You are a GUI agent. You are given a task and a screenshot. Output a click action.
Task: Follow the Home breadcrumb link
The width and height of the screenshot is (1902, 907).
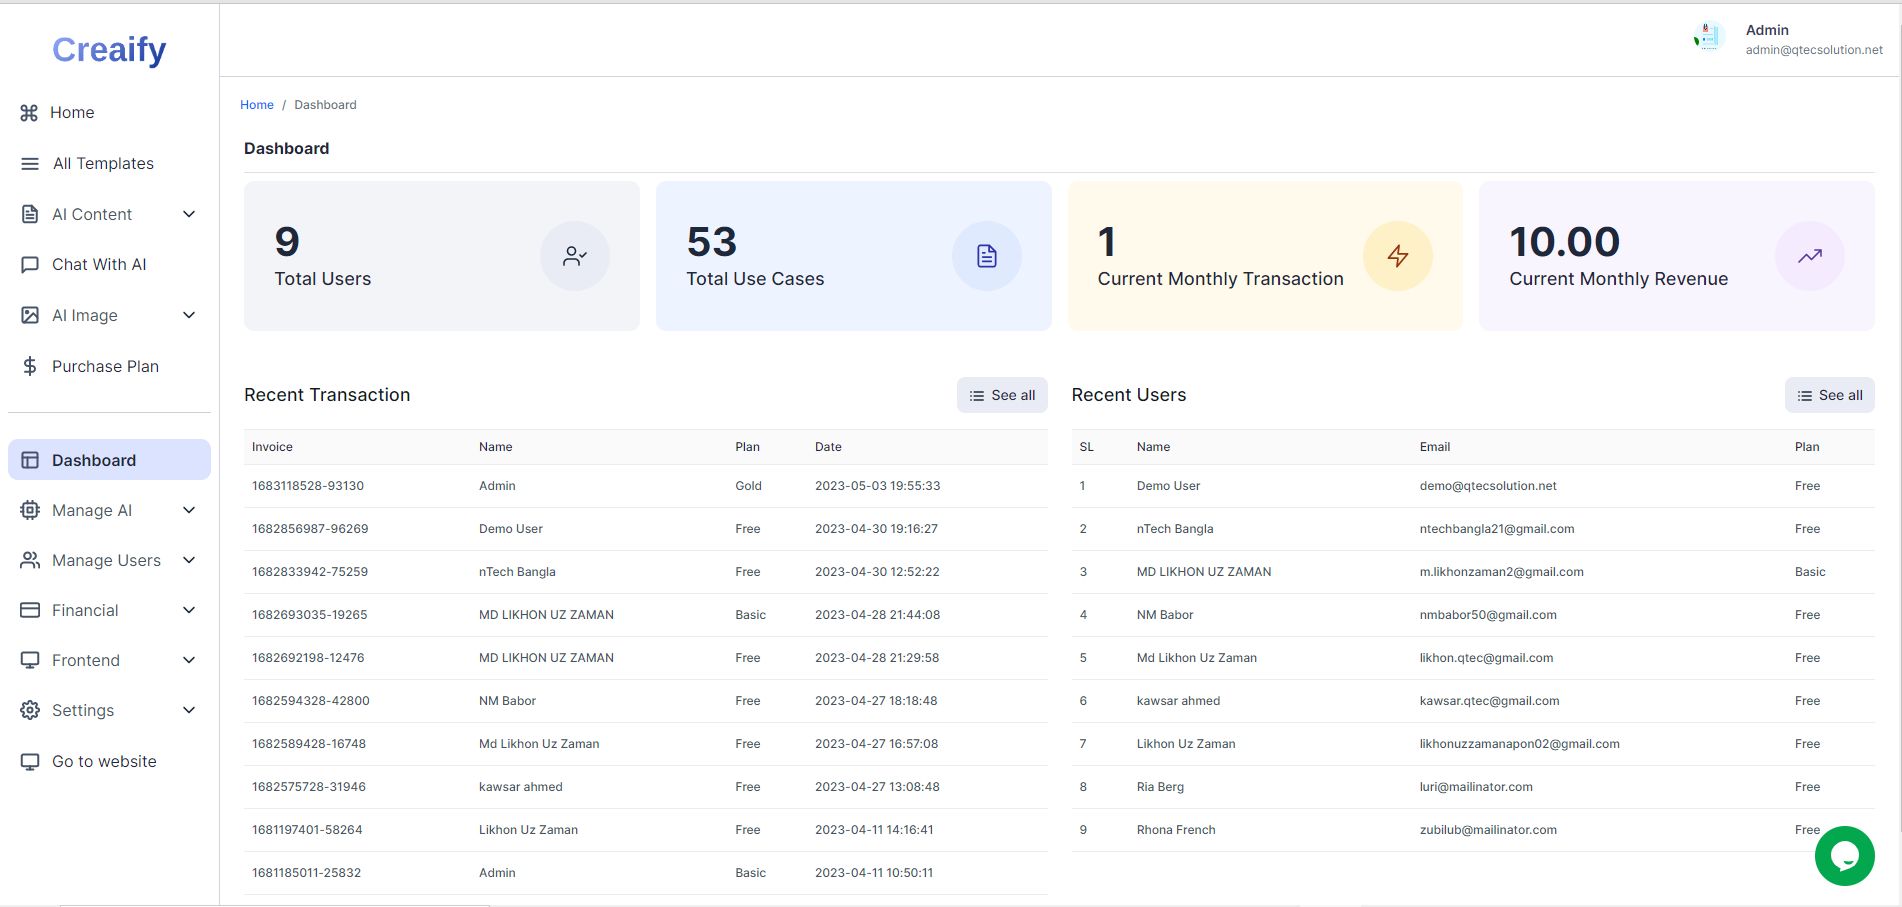[x=256, y=105]
